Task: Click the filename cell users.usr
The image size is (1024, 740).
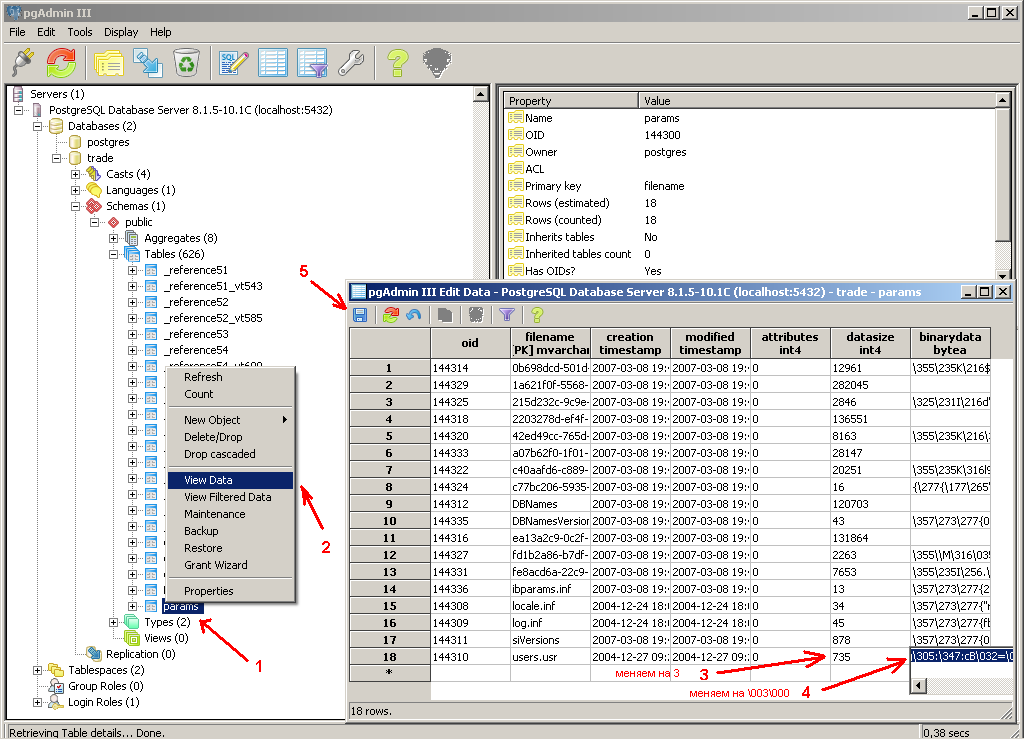Action: point(550,657)
